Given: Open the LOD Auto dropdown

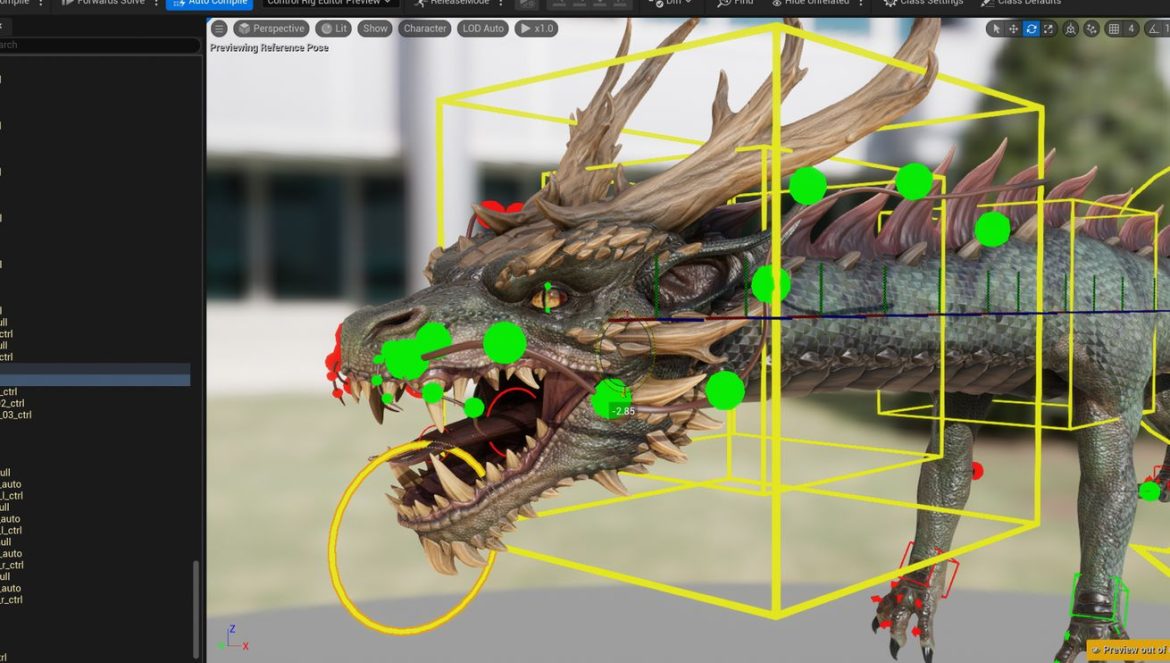Looking at the screenshot, I should 483,29.
